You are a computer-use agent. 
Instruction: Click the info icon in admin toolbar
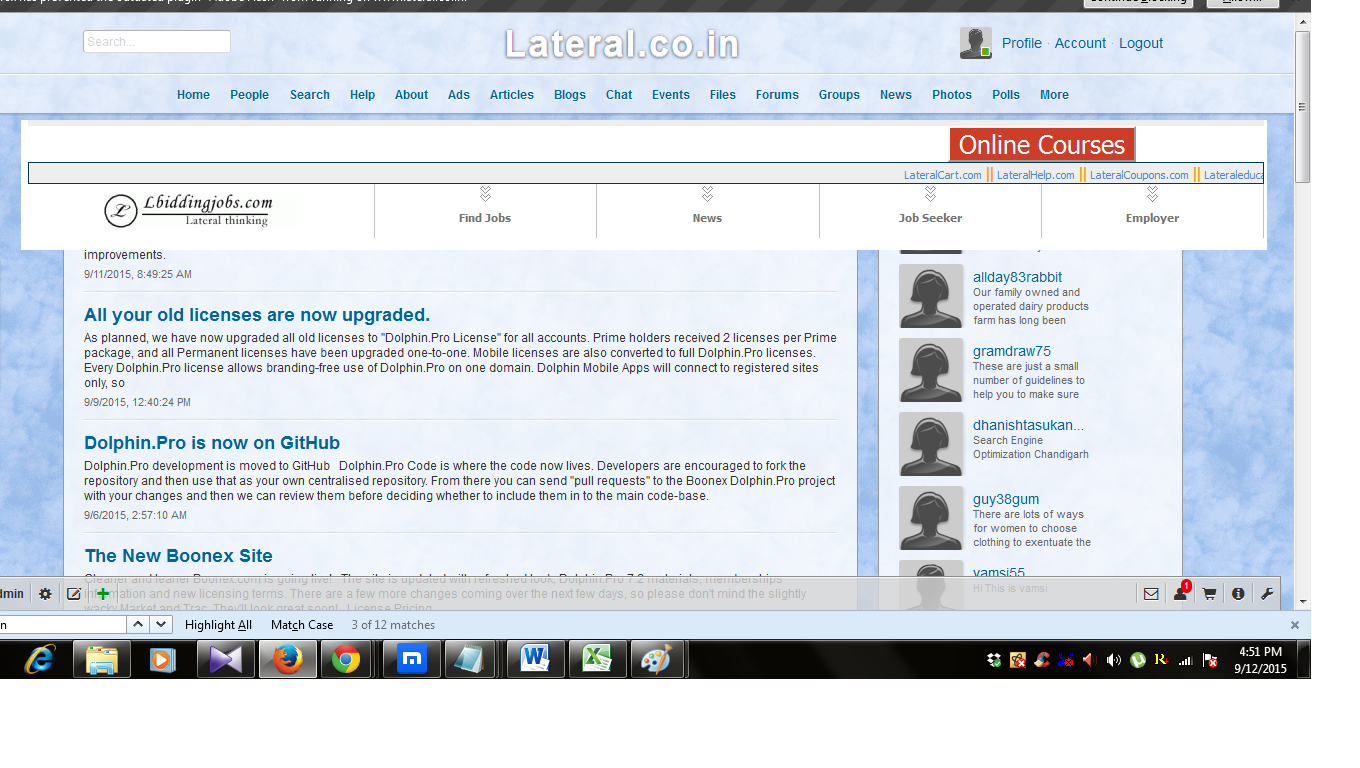pyautogui.click(x=1238, y=594)
